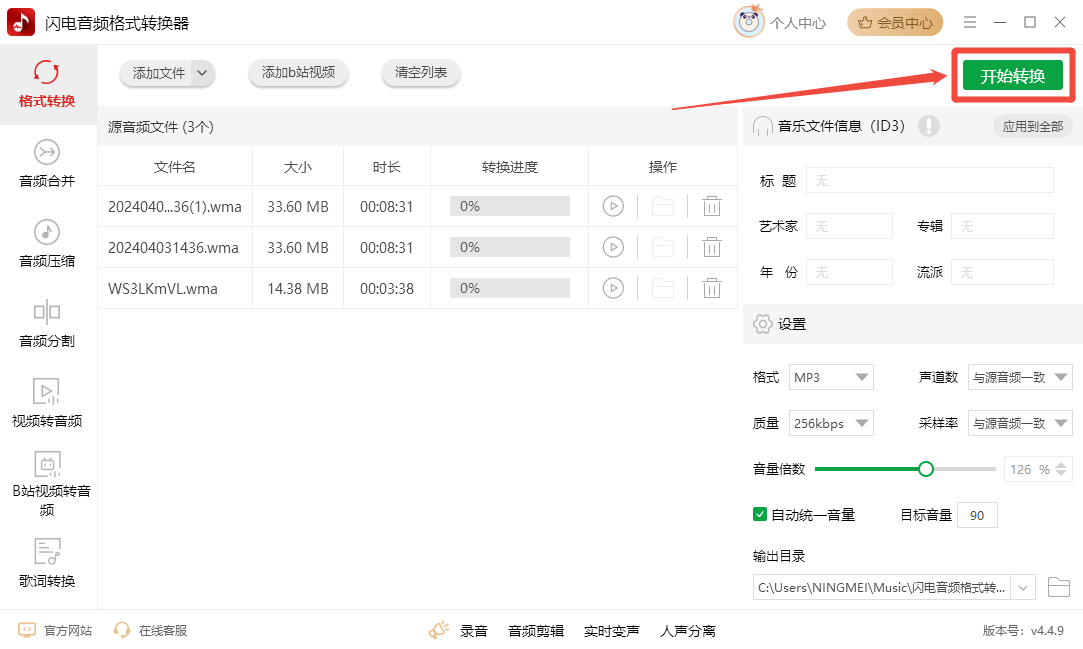Select 音频分割 from the sidebar

click(47, 324)
